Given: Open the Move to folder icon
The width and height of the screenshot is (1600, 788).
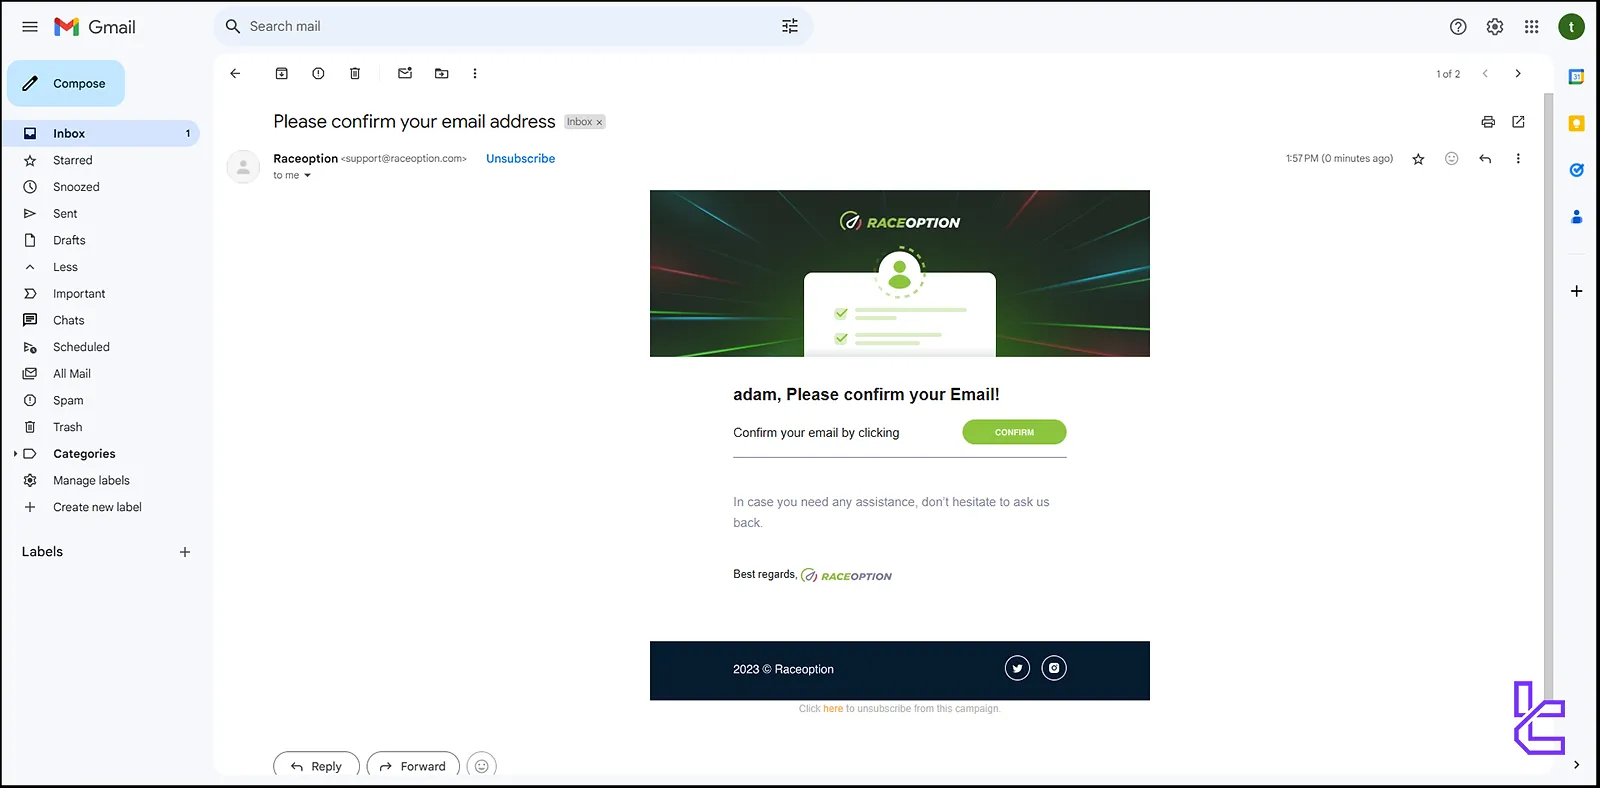Looking at the screenshot, I should point(442,73).
